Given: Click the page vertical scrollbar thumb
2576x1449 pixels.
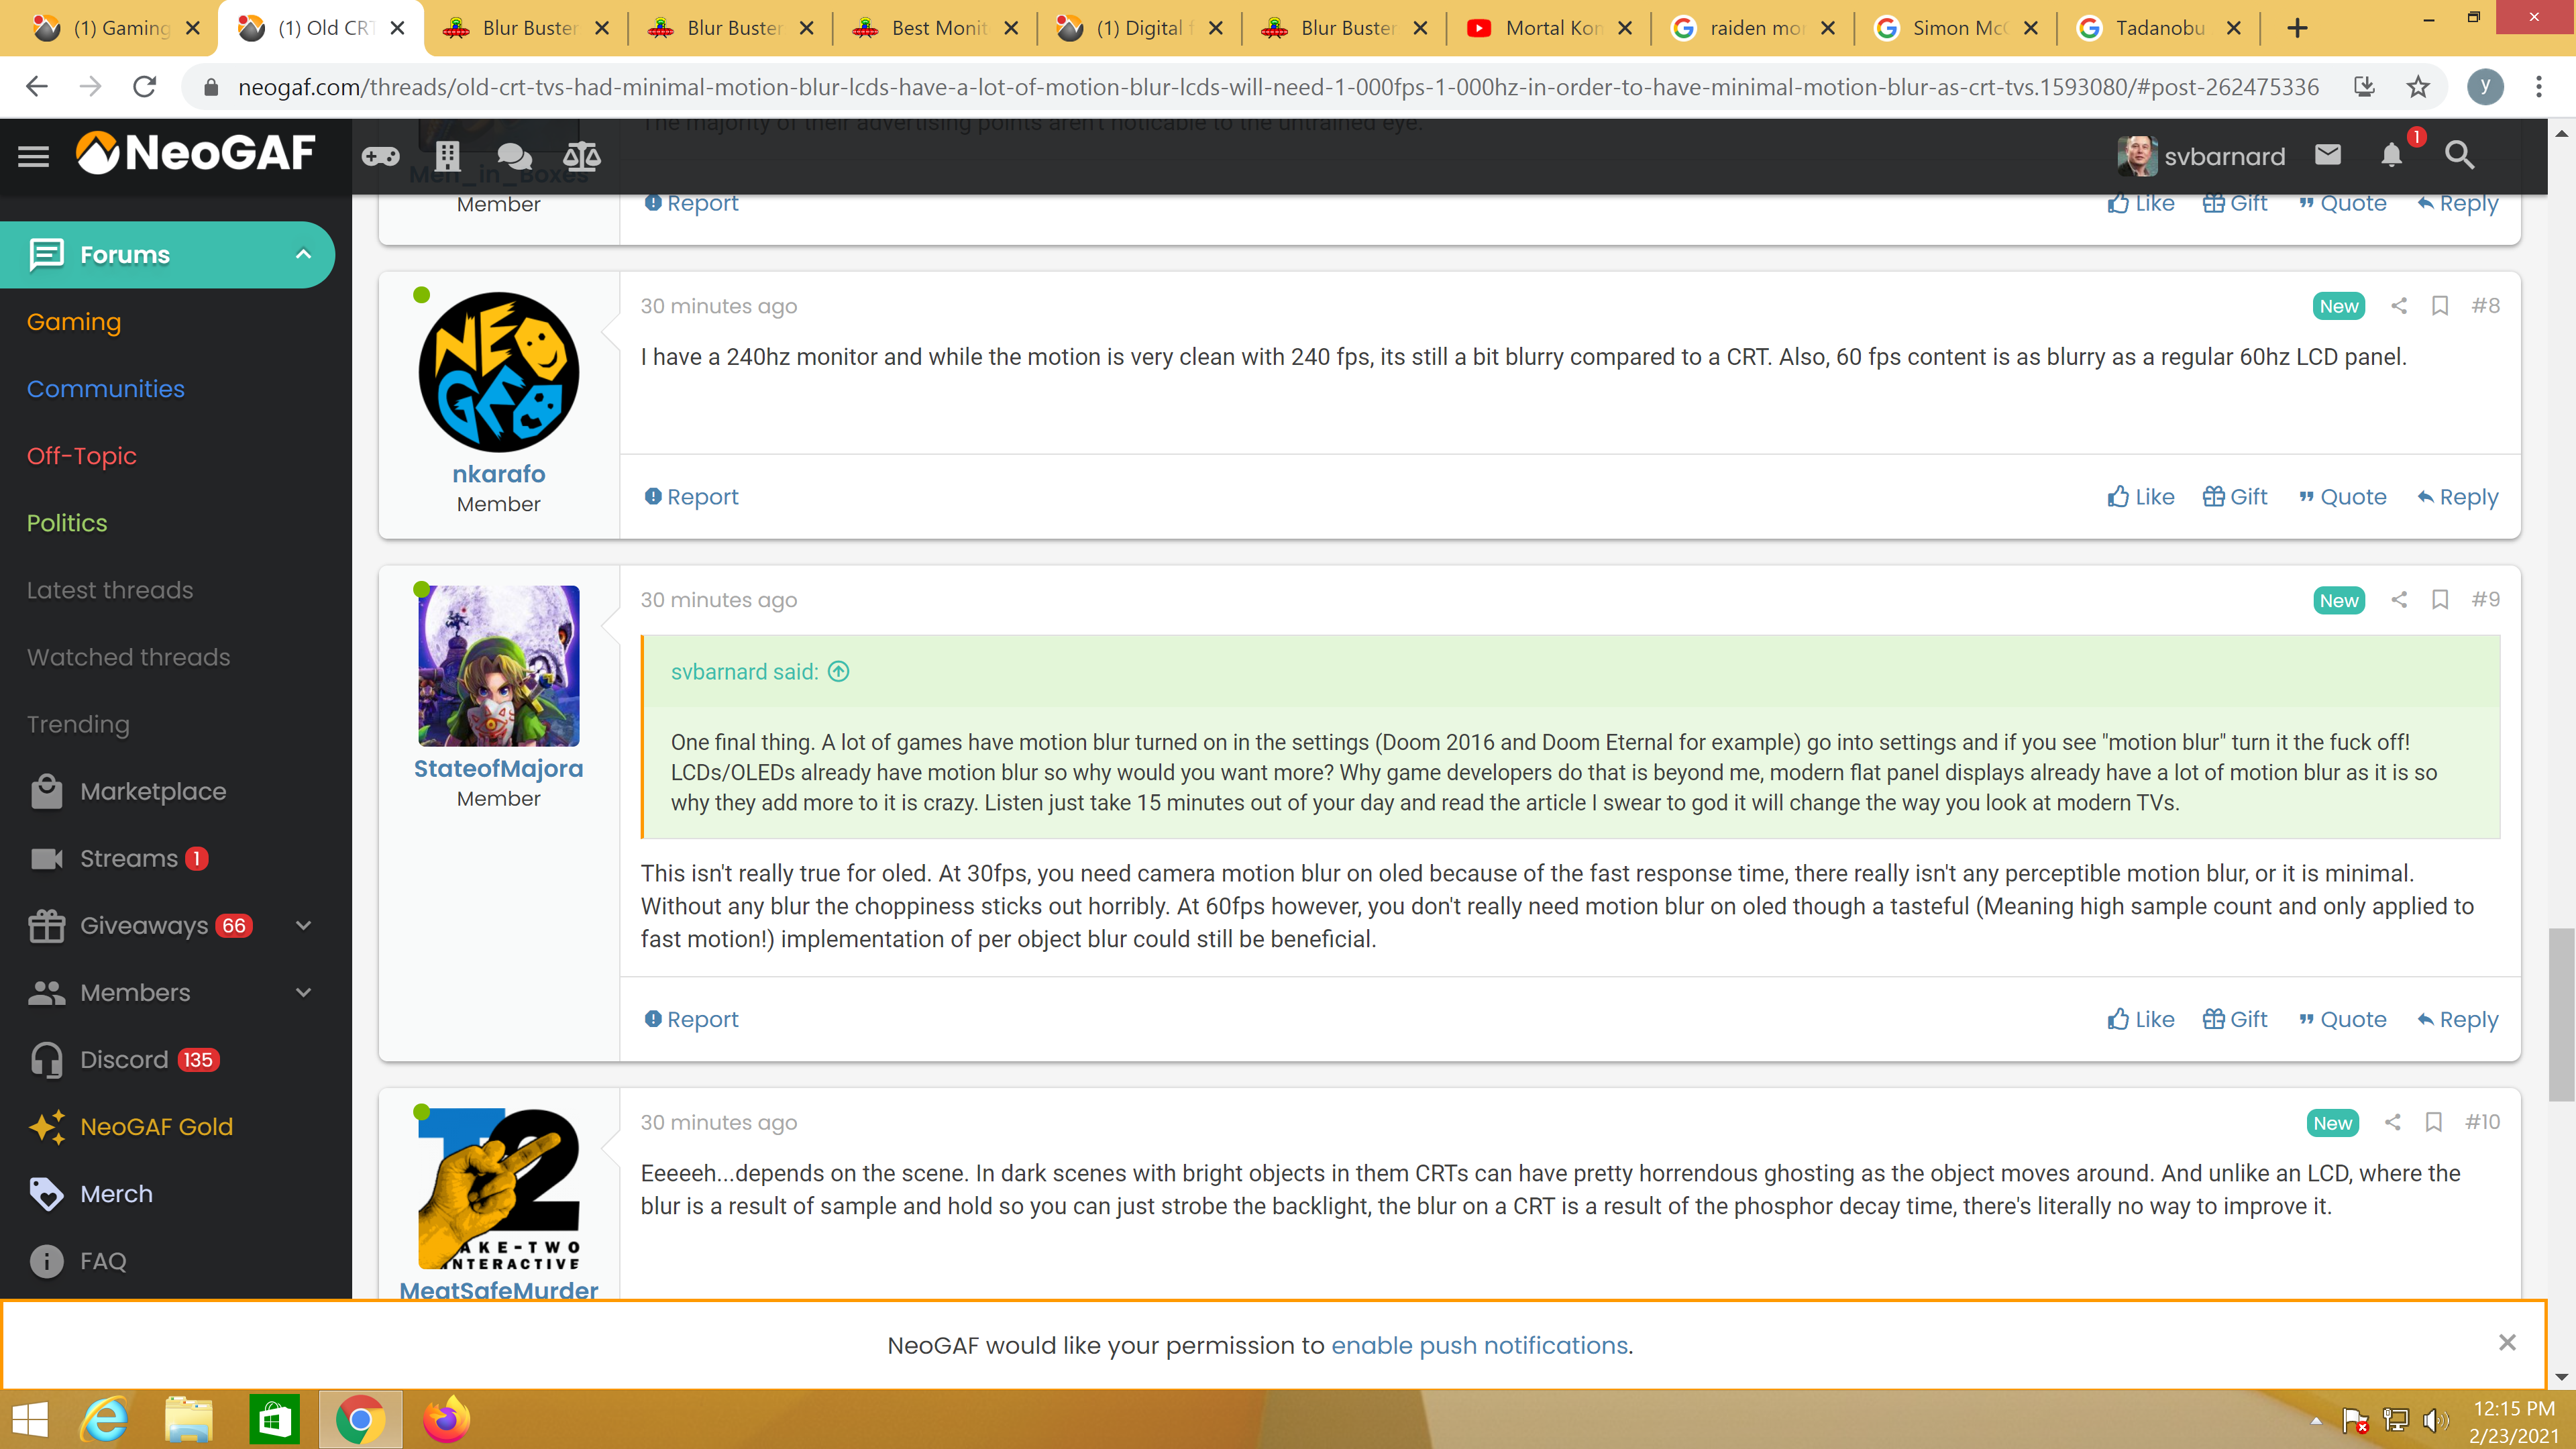Looking at the screenshot, I should (2561, 1014).
